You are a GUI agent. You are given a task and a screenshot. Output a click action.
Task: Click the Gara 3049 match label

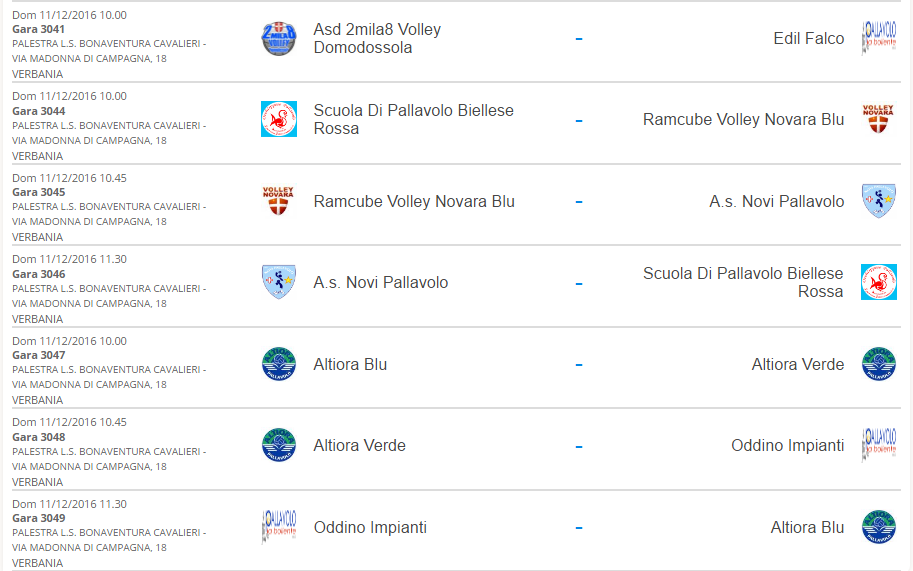[38, 518]
